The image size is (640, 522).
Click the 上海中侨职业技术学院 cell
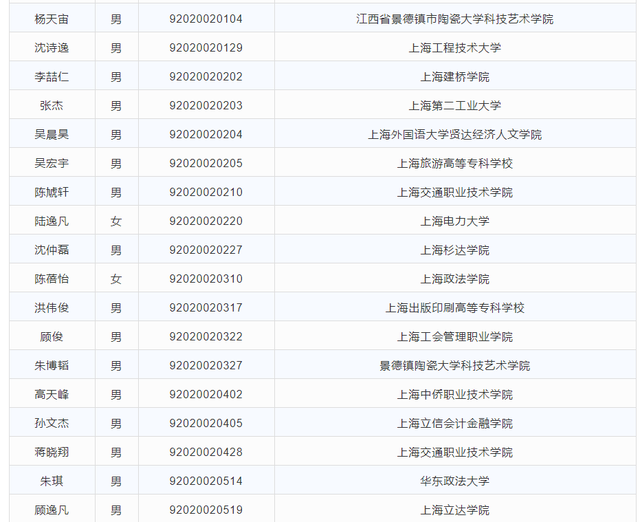(455, 395)
